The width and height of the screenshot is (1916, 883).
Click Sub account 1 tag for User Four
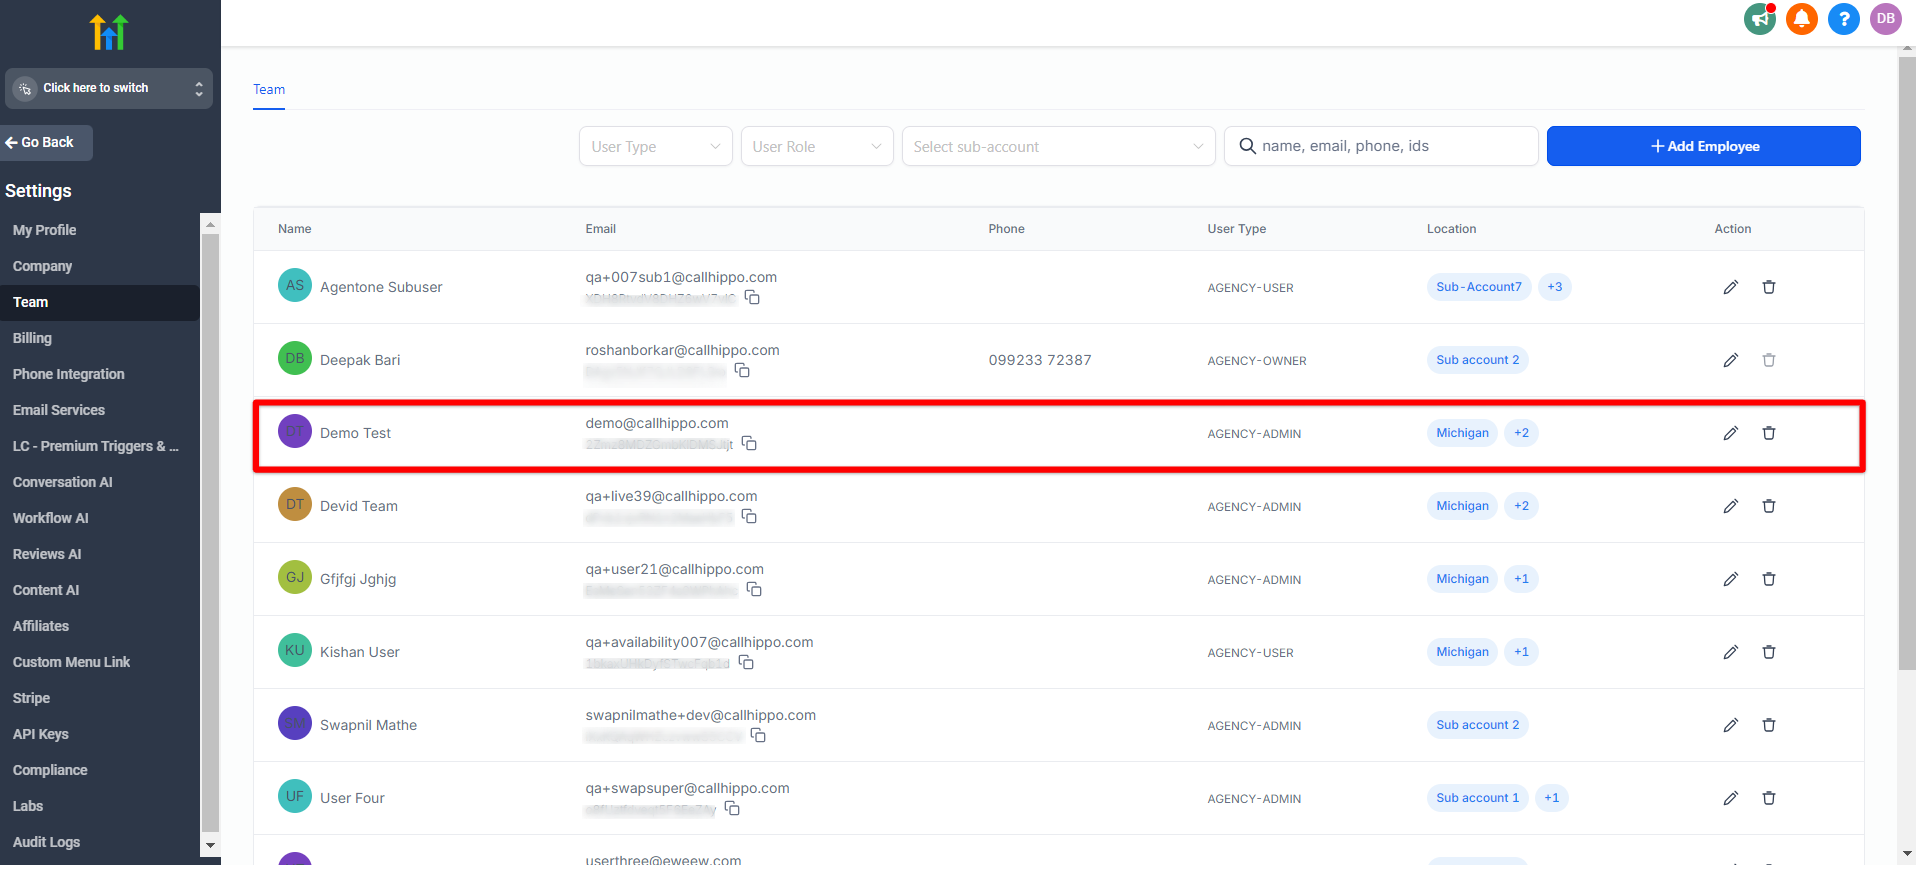pyautogui.click(x=1478, y=798)
